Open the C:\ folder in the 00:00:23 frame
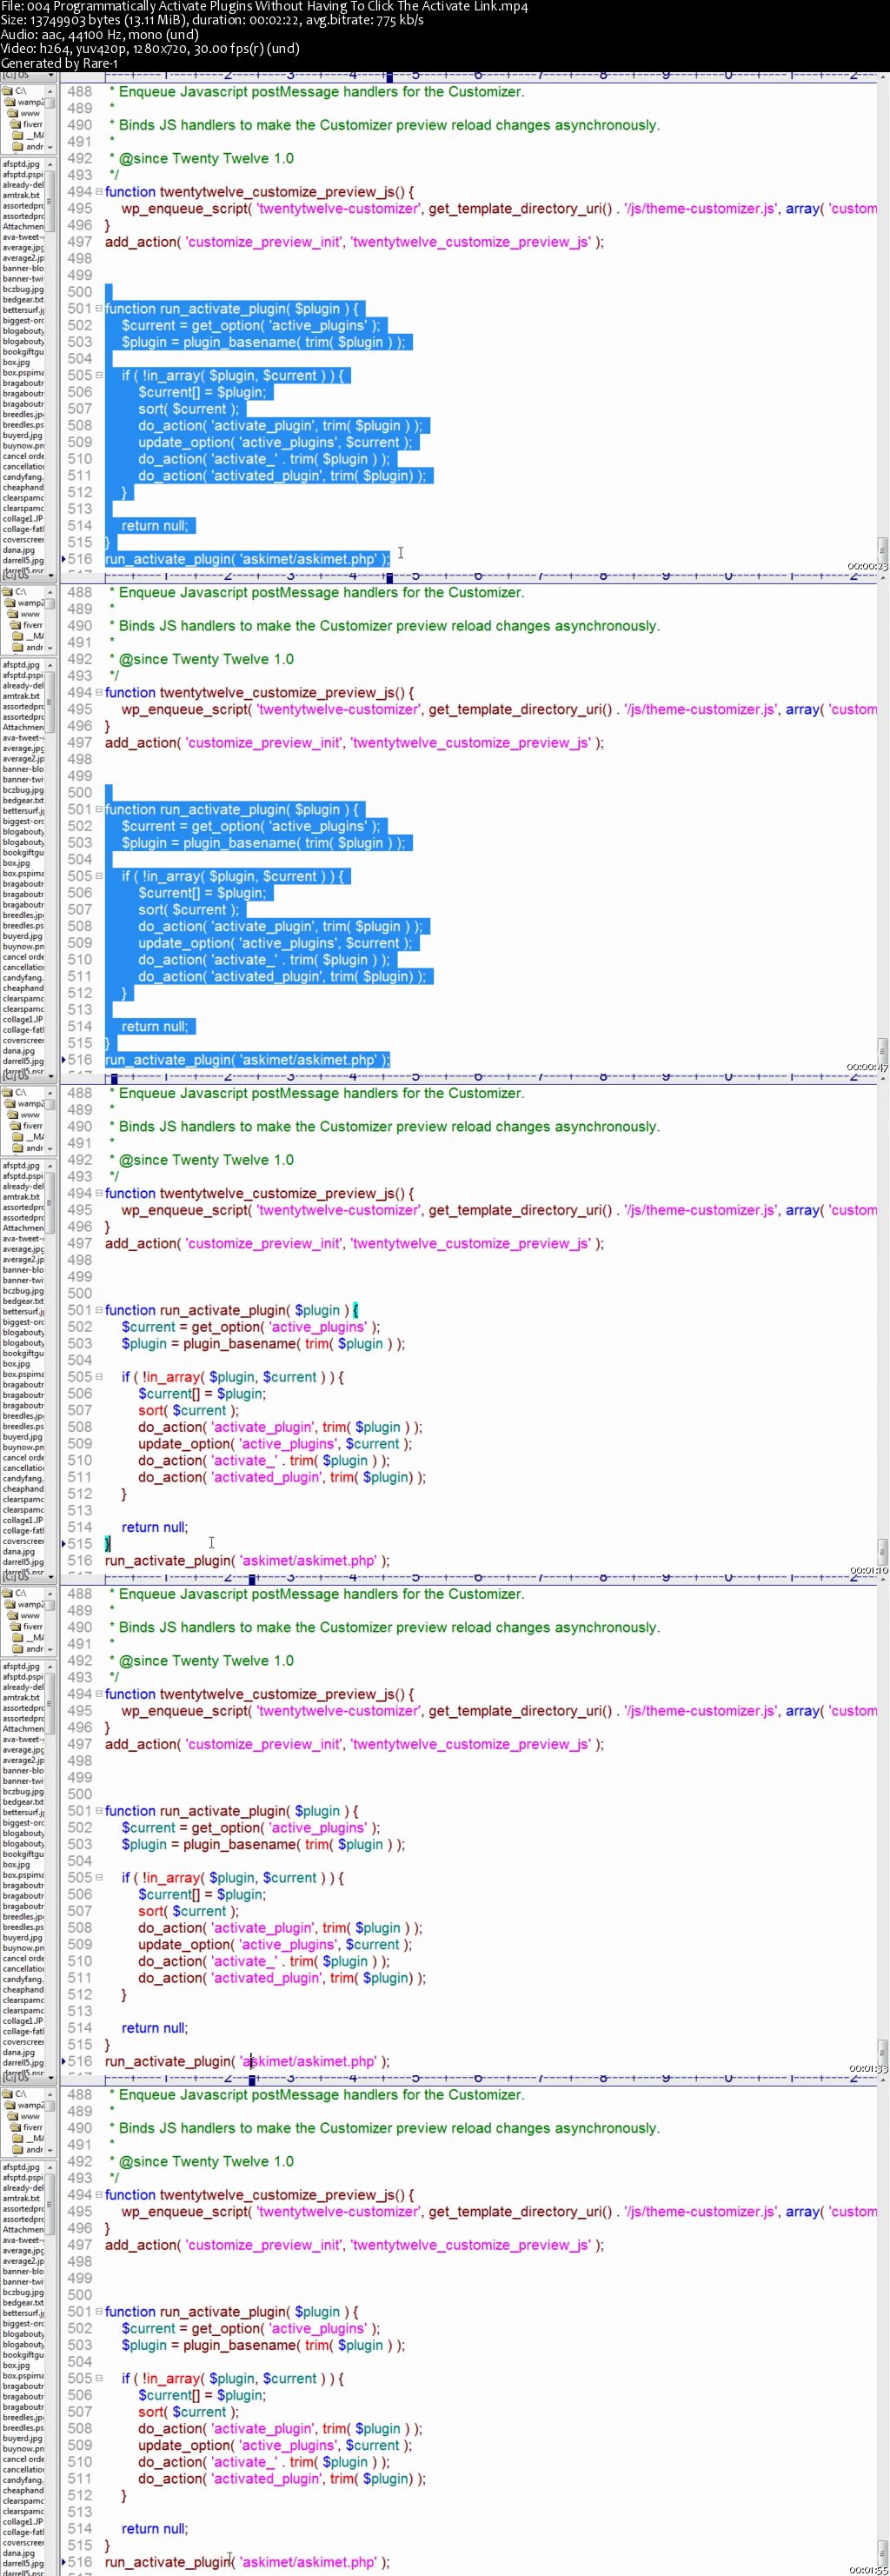This screenshot has width=890, height=2576. [x=15, y=91]
